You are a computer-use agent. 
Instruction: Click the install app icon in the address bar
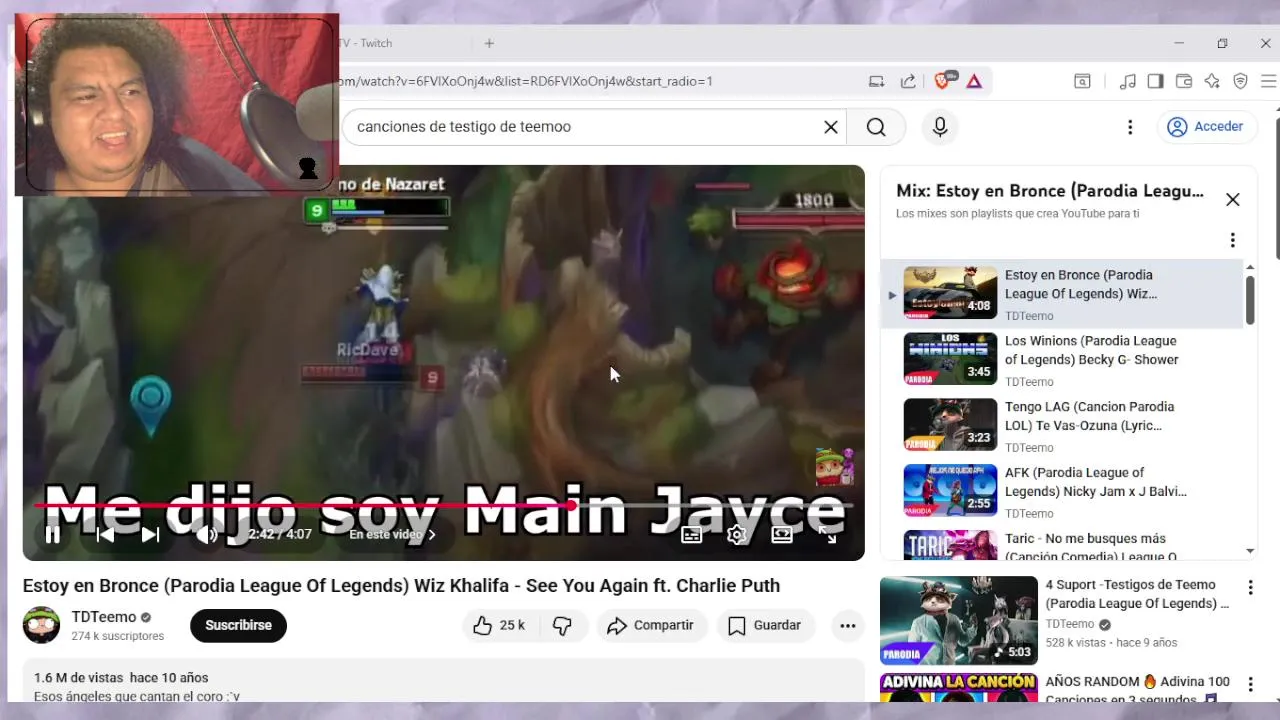coord(877,81)
